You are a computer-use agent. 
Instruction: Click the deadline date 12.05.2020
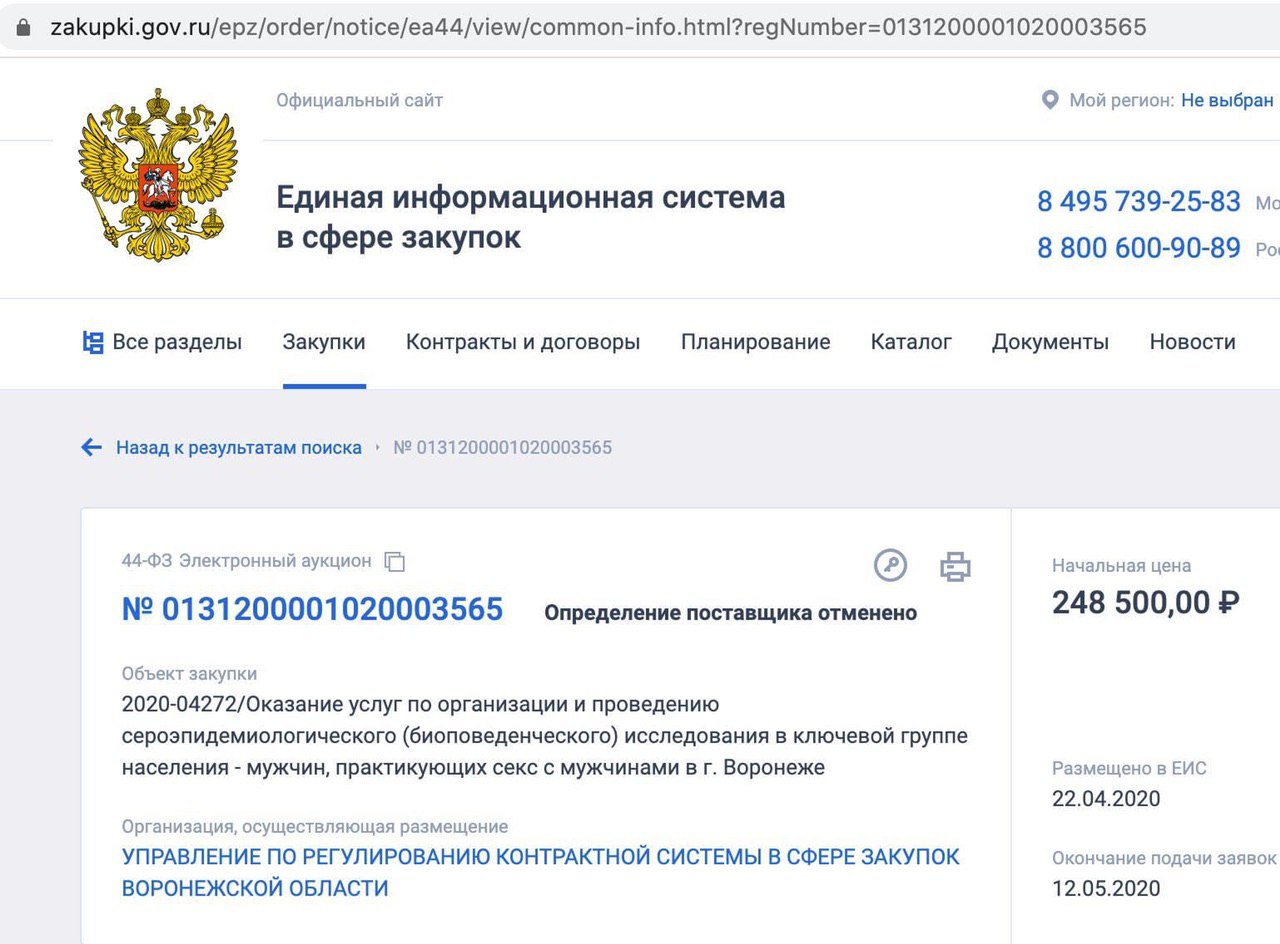[1106, 888]
